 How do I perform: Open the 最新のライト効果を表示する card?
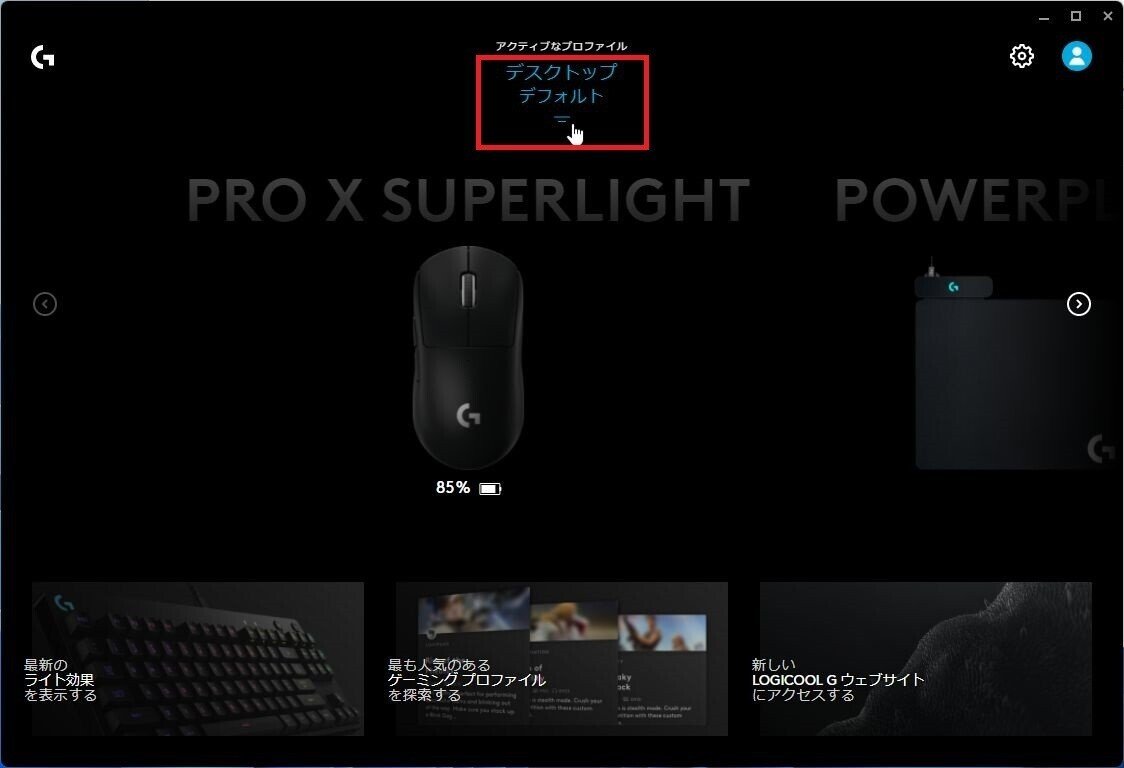point(198,659)
